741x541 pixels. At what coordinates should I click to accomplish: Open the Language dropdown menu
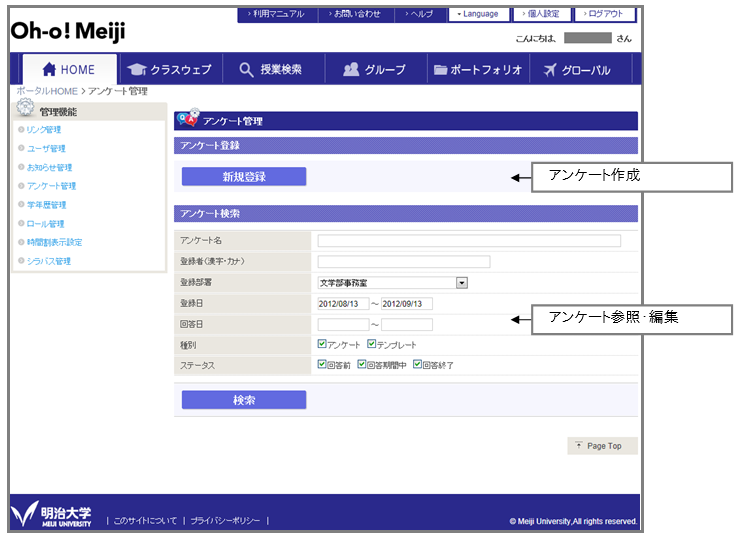(479, 14)
